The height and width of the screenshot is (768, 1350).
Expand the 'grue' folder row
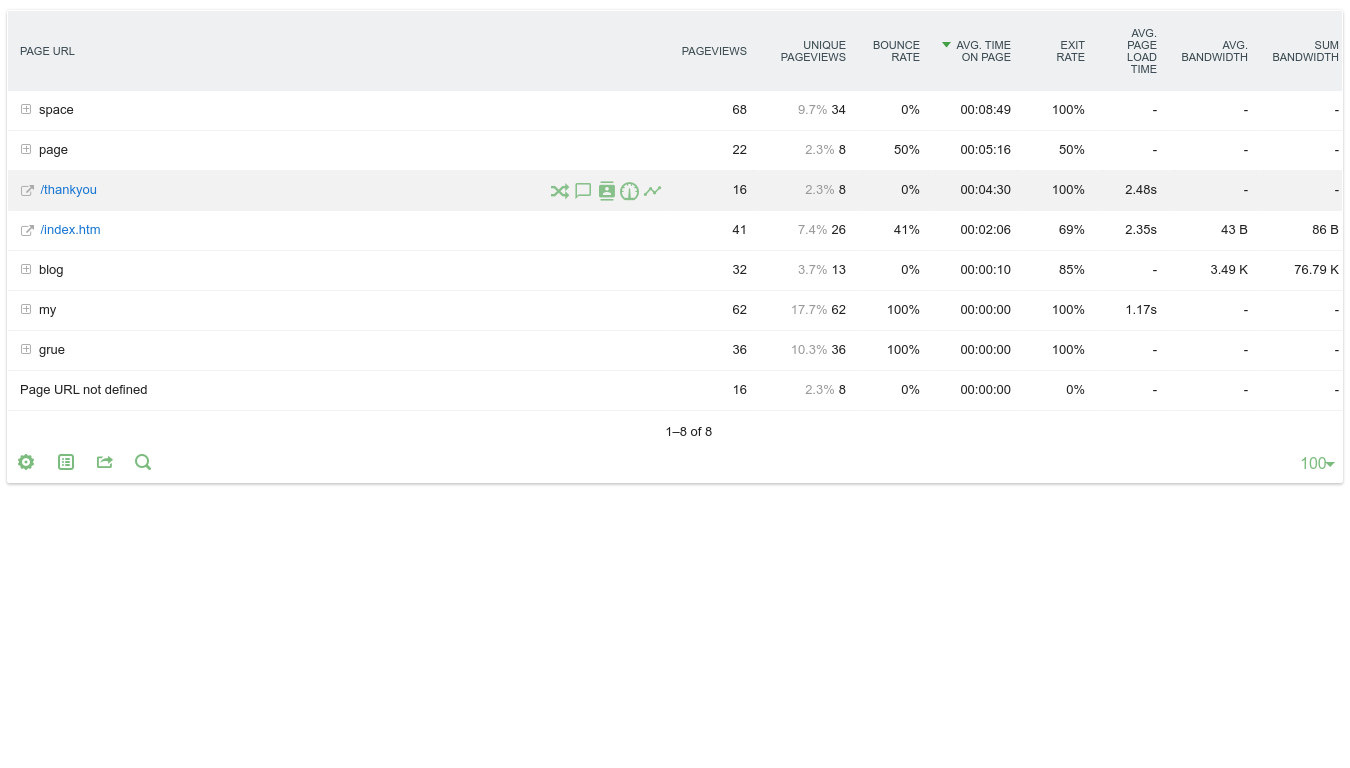26,349
